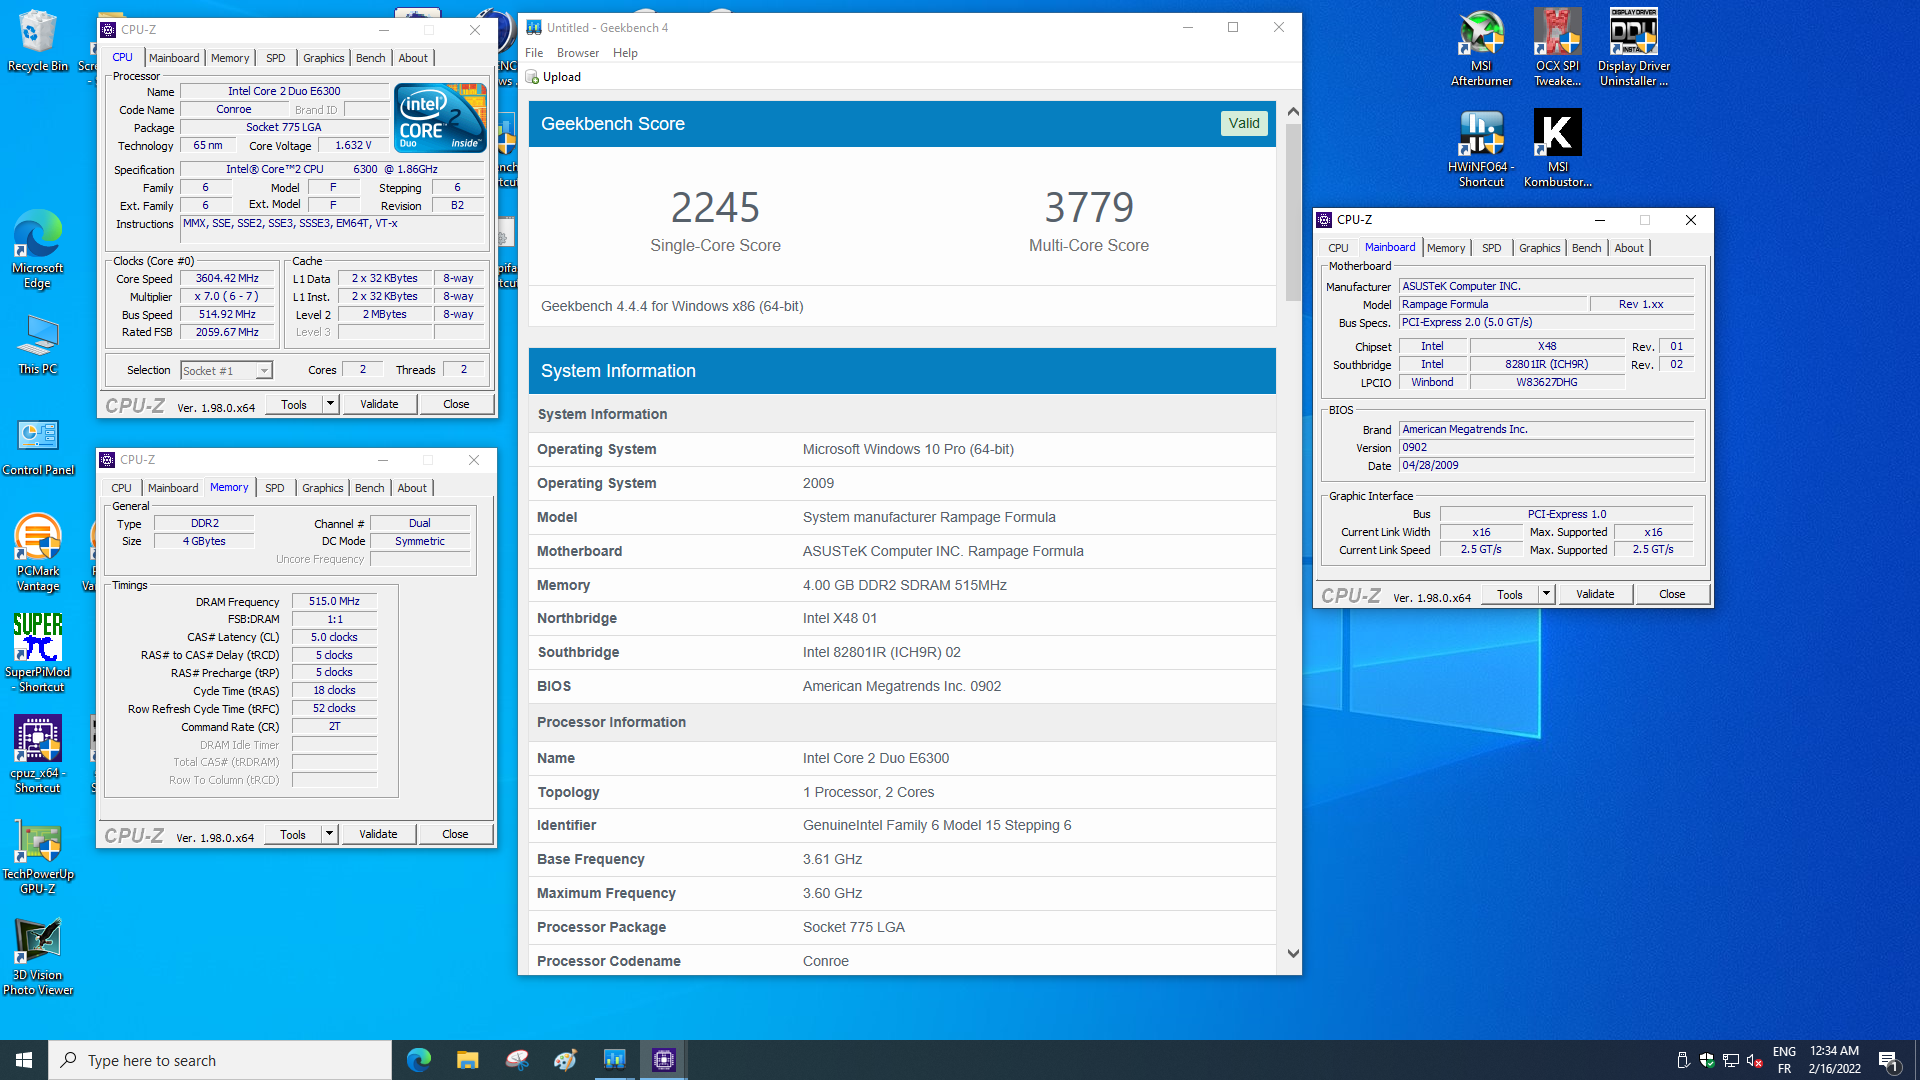This screenshot has width=1920, height=1080.
Task: Open Graphics tab in memory CPU-Z window
Action: [x=323, y=488]
